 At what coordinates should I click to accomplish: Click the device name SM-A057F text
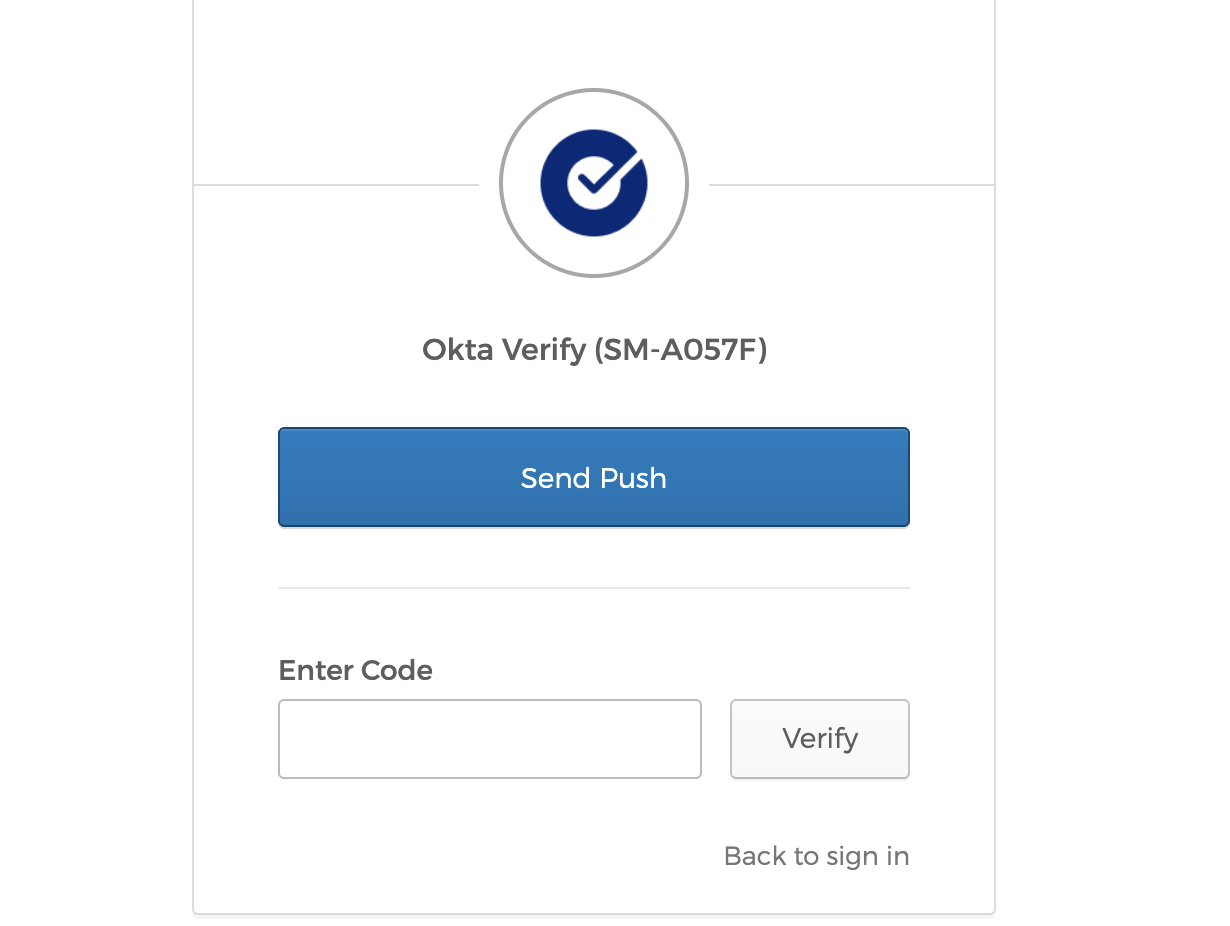680,349
